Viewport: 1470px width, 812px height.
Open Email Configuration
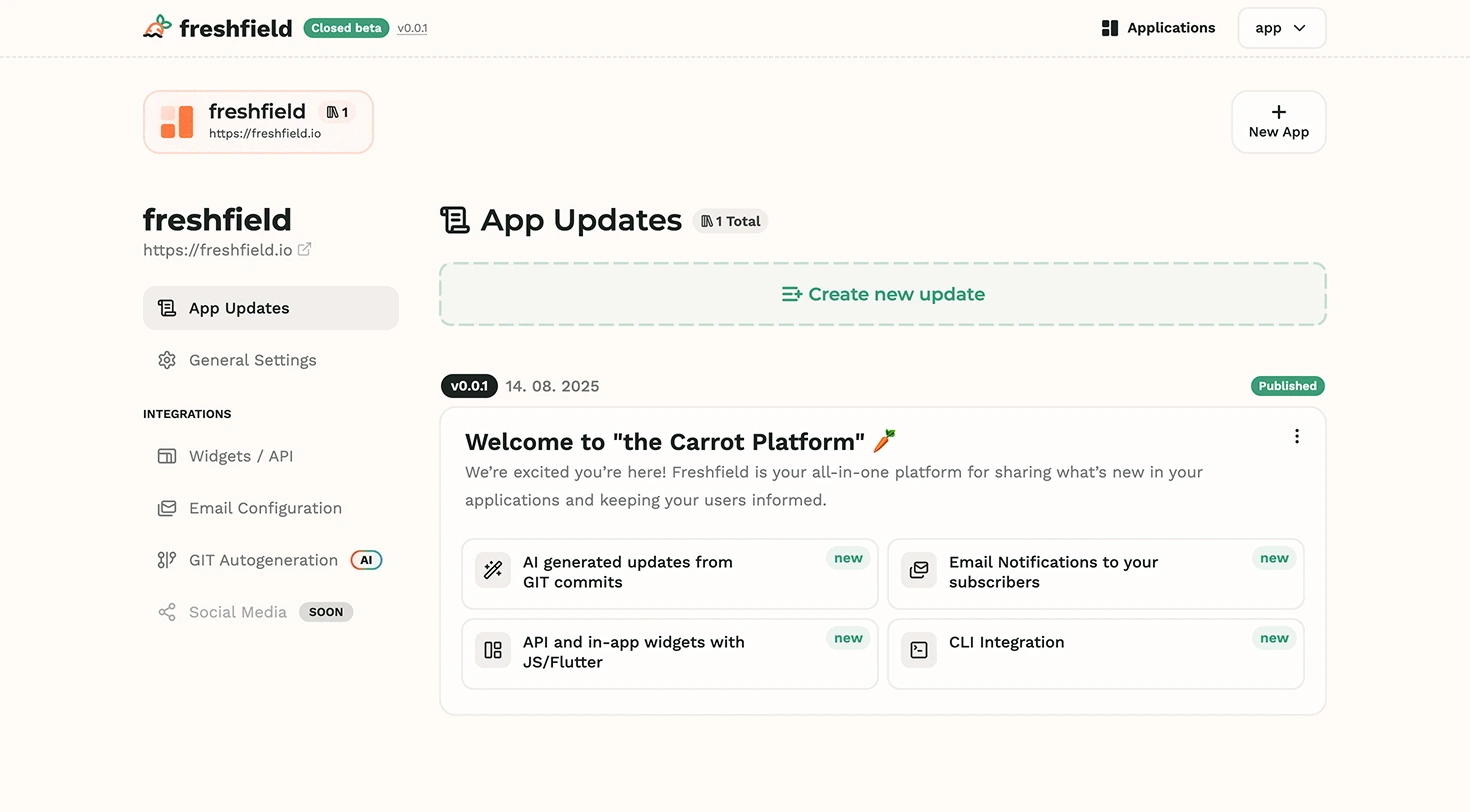[x=271, y=508]
